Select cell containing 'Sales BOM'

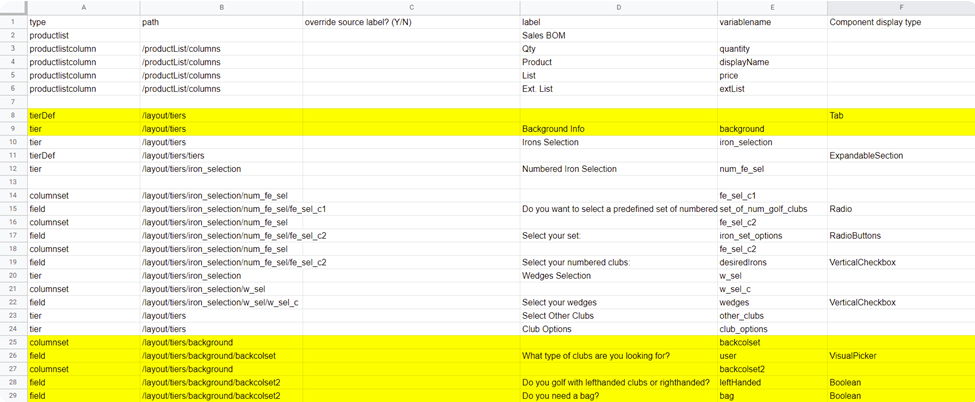click(x=619, y=35)
